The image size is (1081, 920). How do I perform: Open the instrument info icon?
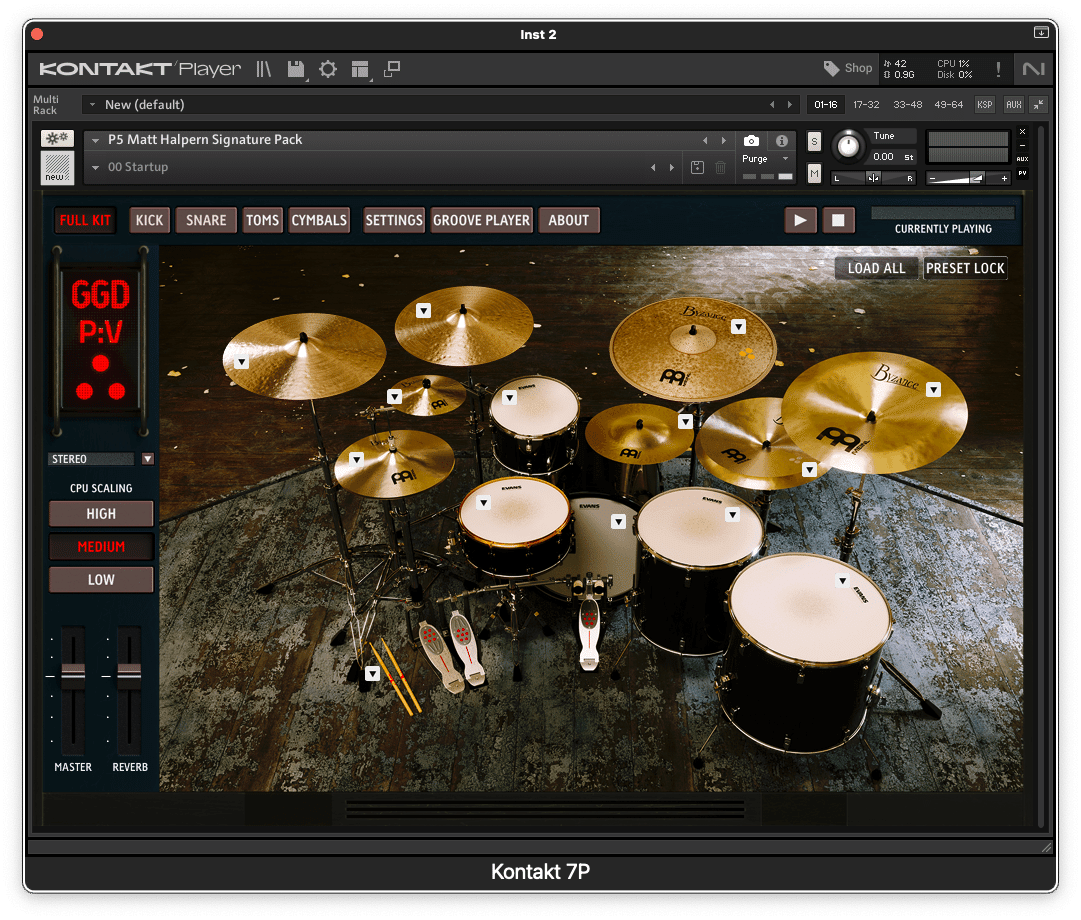pos(782,141)
